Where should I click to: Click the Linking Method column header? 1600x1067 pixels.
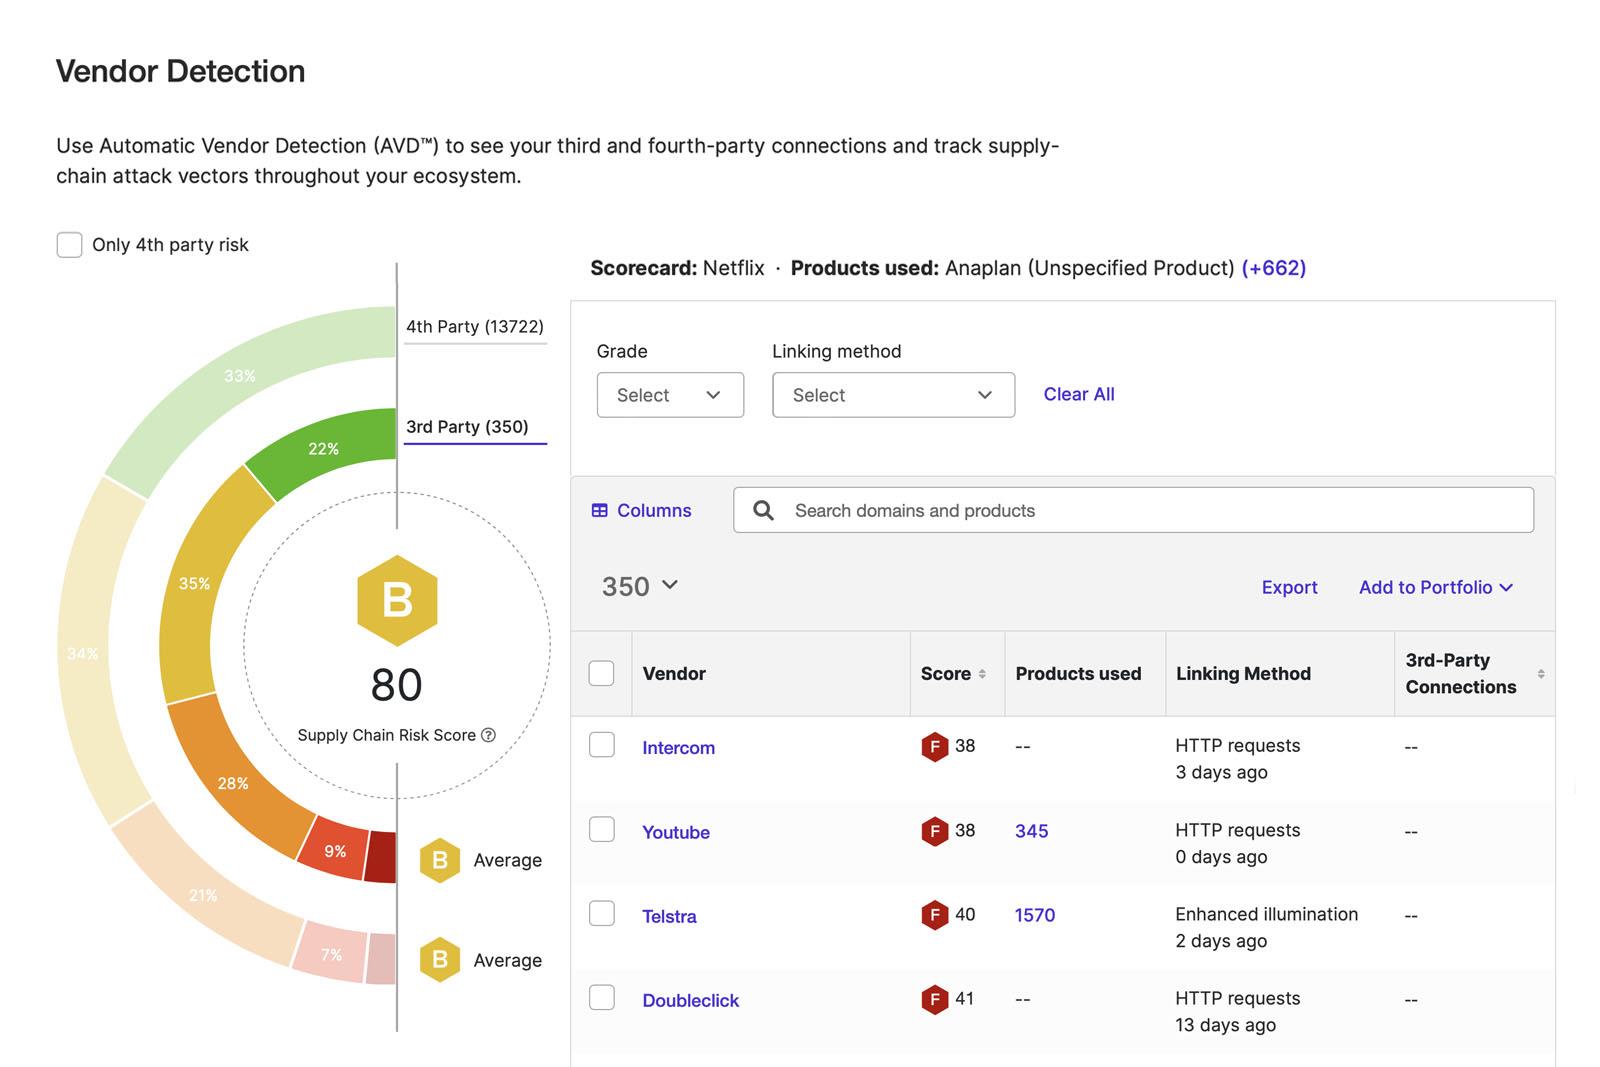1243,674
